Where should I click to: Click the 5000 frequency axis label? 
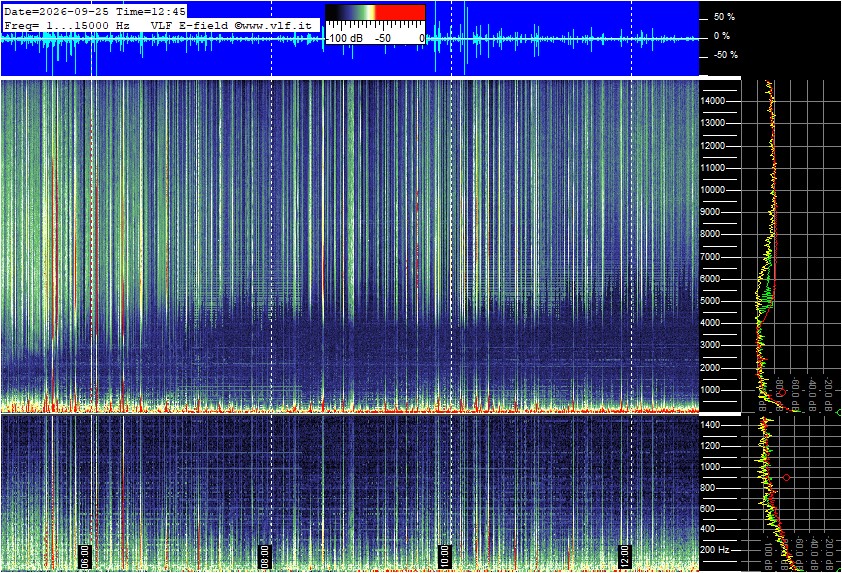click(x=710, y=301)
